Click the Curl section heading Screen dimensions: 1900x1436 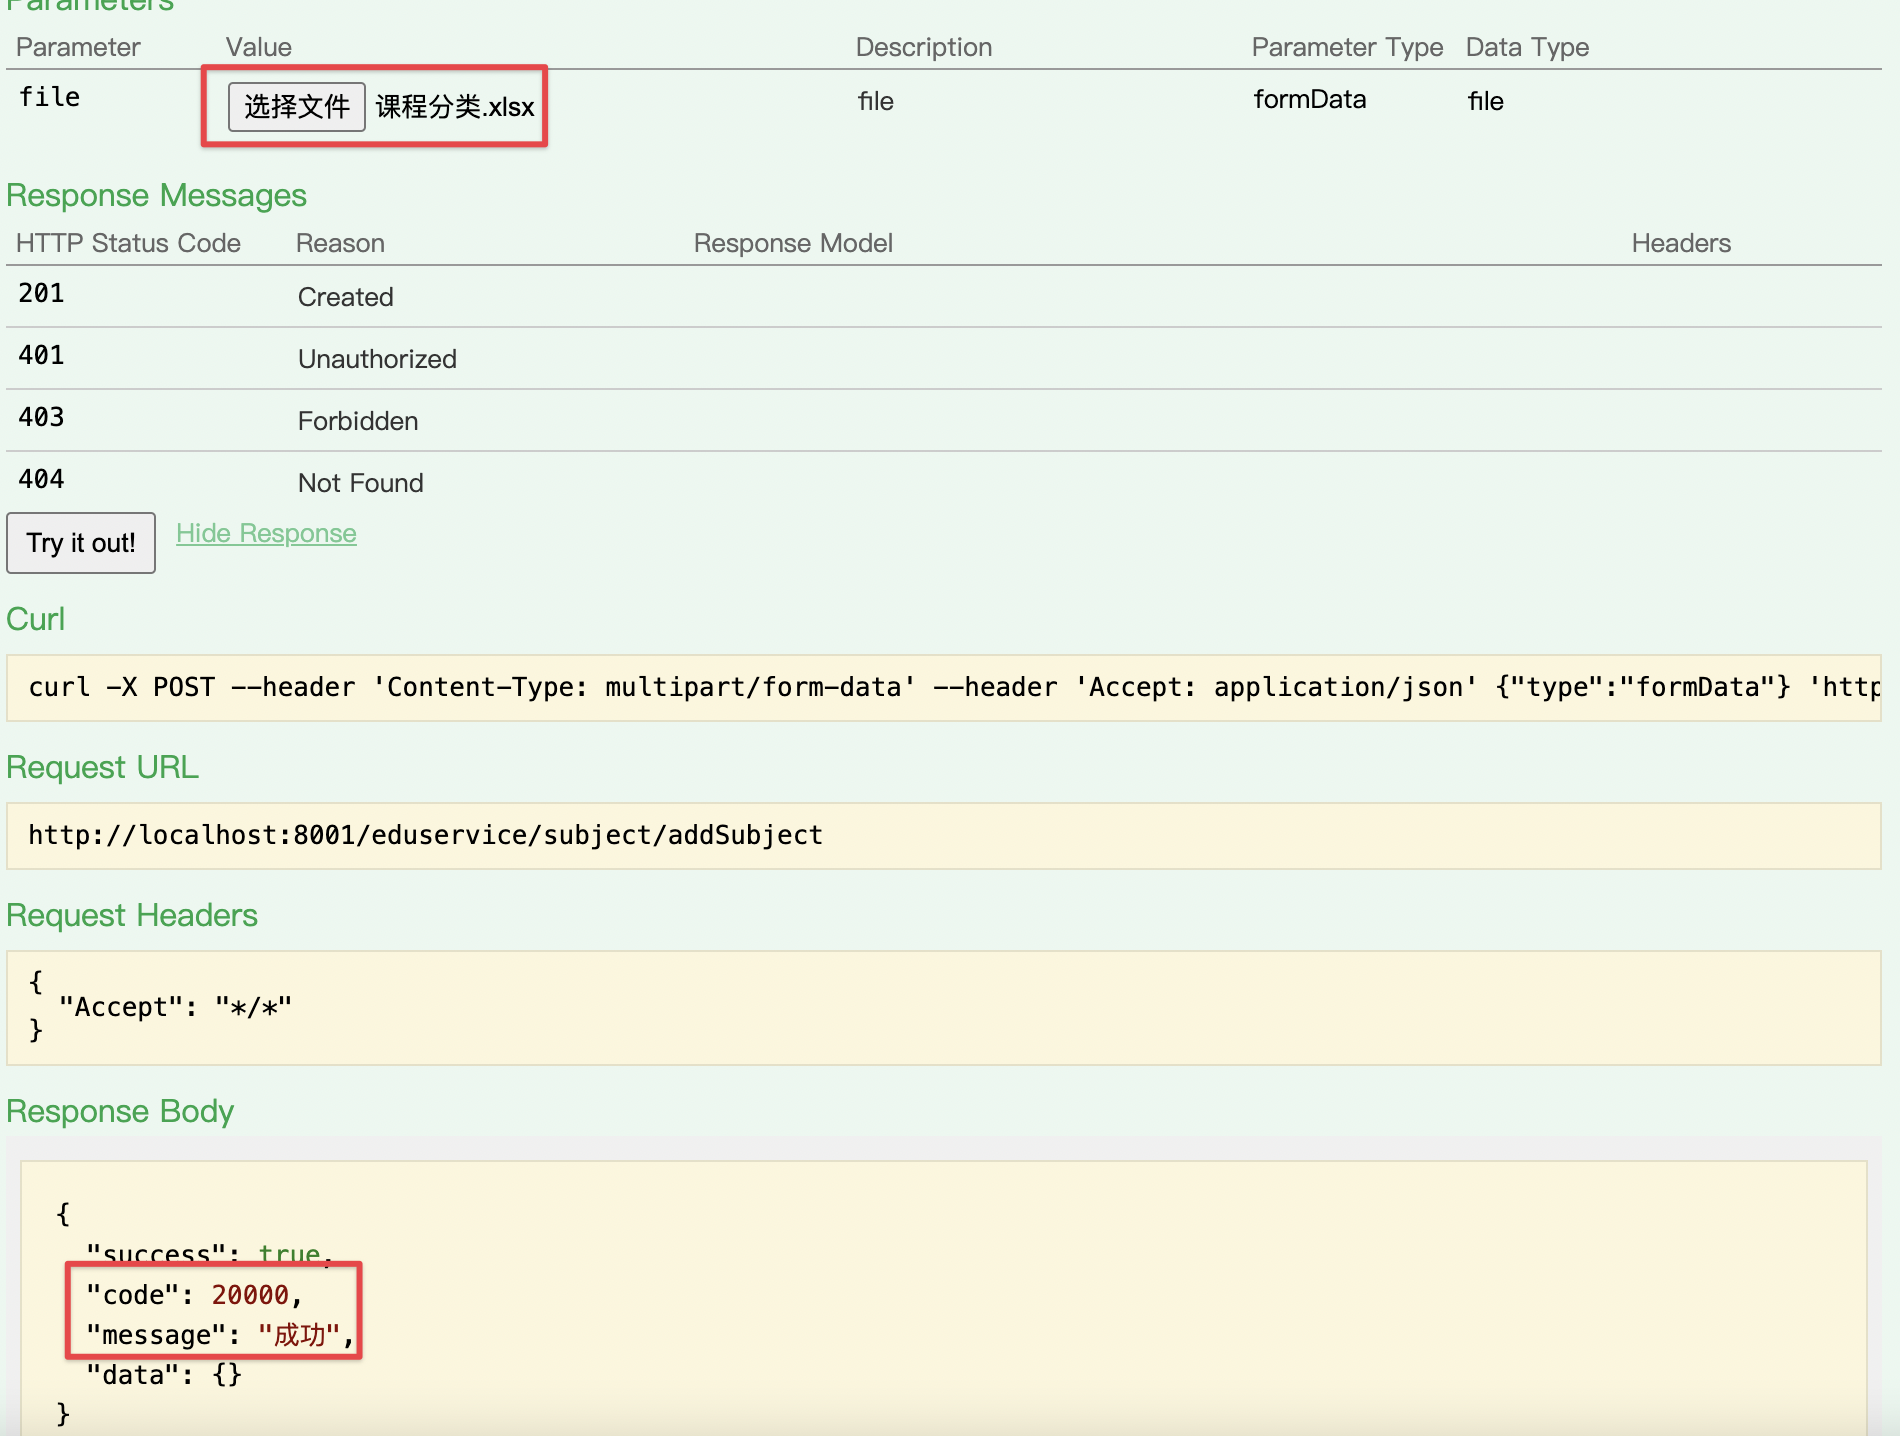[x=36, y=619]
